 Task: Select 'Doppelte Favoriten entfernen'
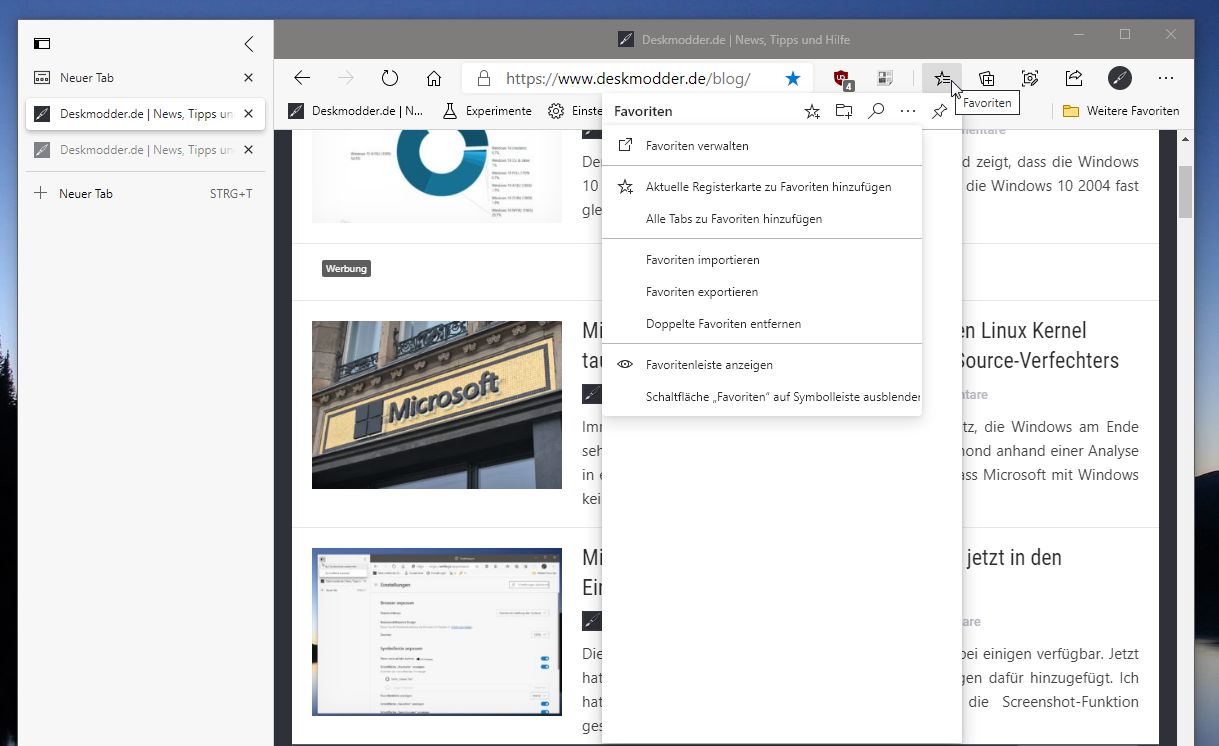pos(762,324)
